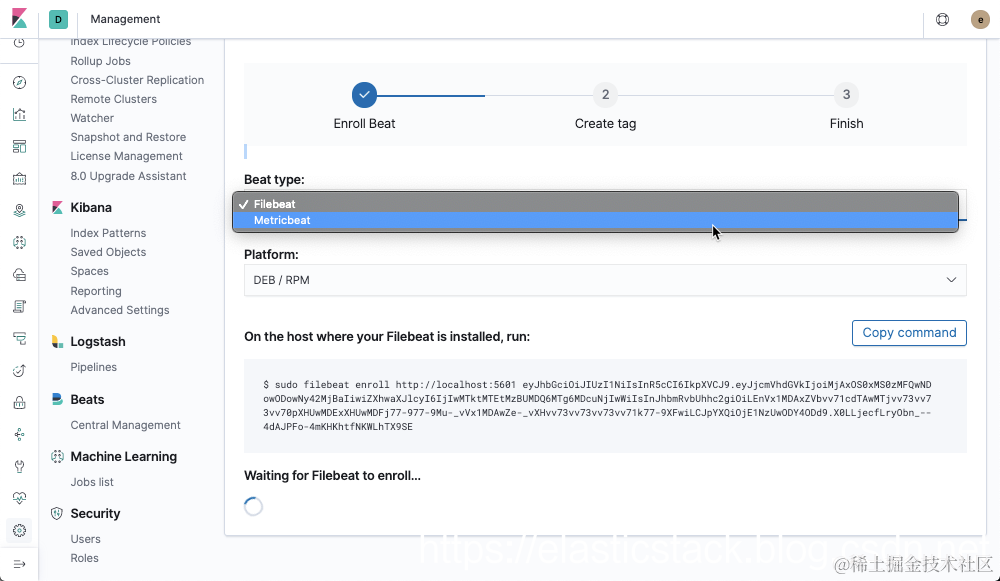Screen dimensions: 1000x581
Task: Open Management from the gear icon
Action: pyautogui.click(x=19, y=531)
